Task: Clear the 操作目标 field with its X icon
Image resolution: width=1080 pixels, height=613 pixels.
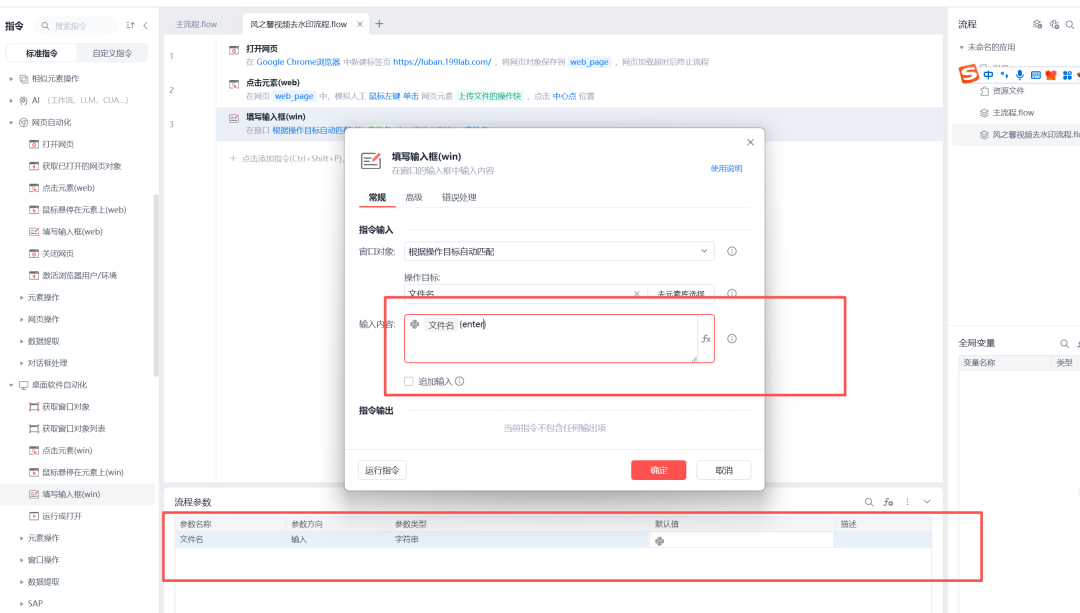Action: (x=636, y=293)
